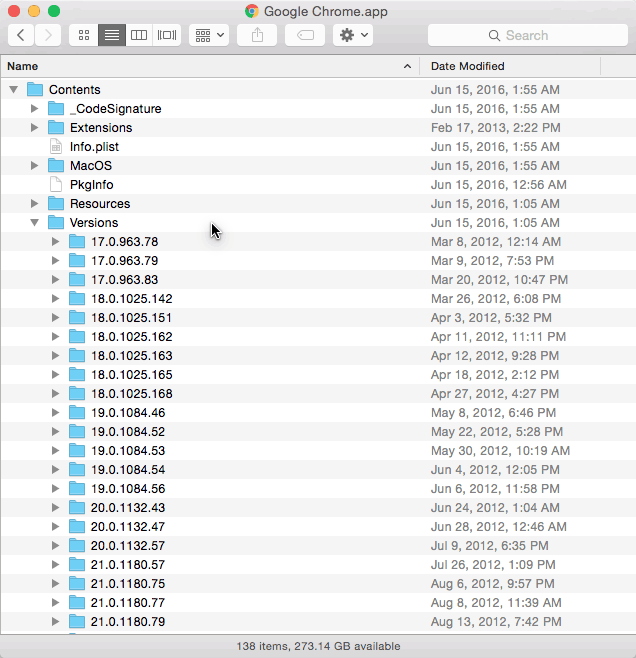
Task: Collapse the Contents folder disclosure triangle
Action: (x=14, y=89)
